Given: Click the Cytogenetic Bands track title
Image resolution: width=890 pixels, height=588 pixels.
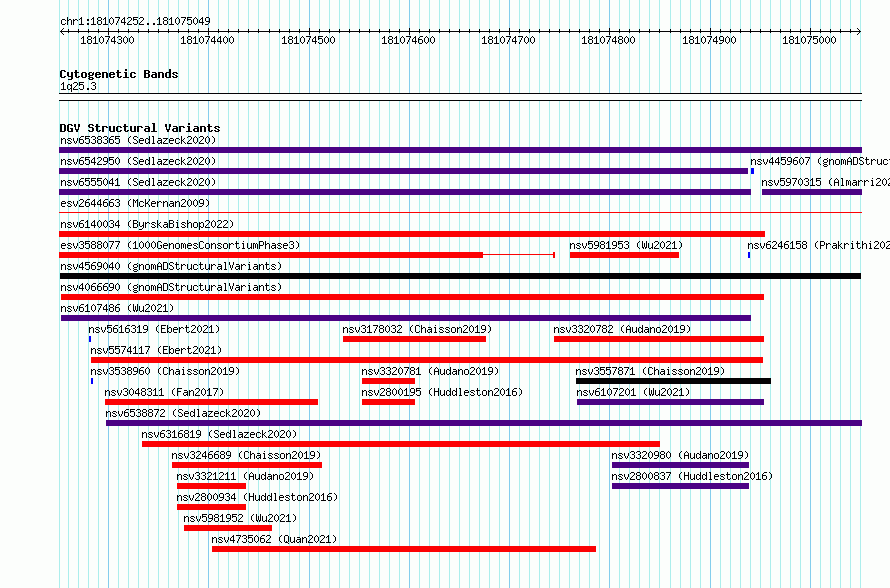Looking at the screenshot, I should [x=119, y=74].
